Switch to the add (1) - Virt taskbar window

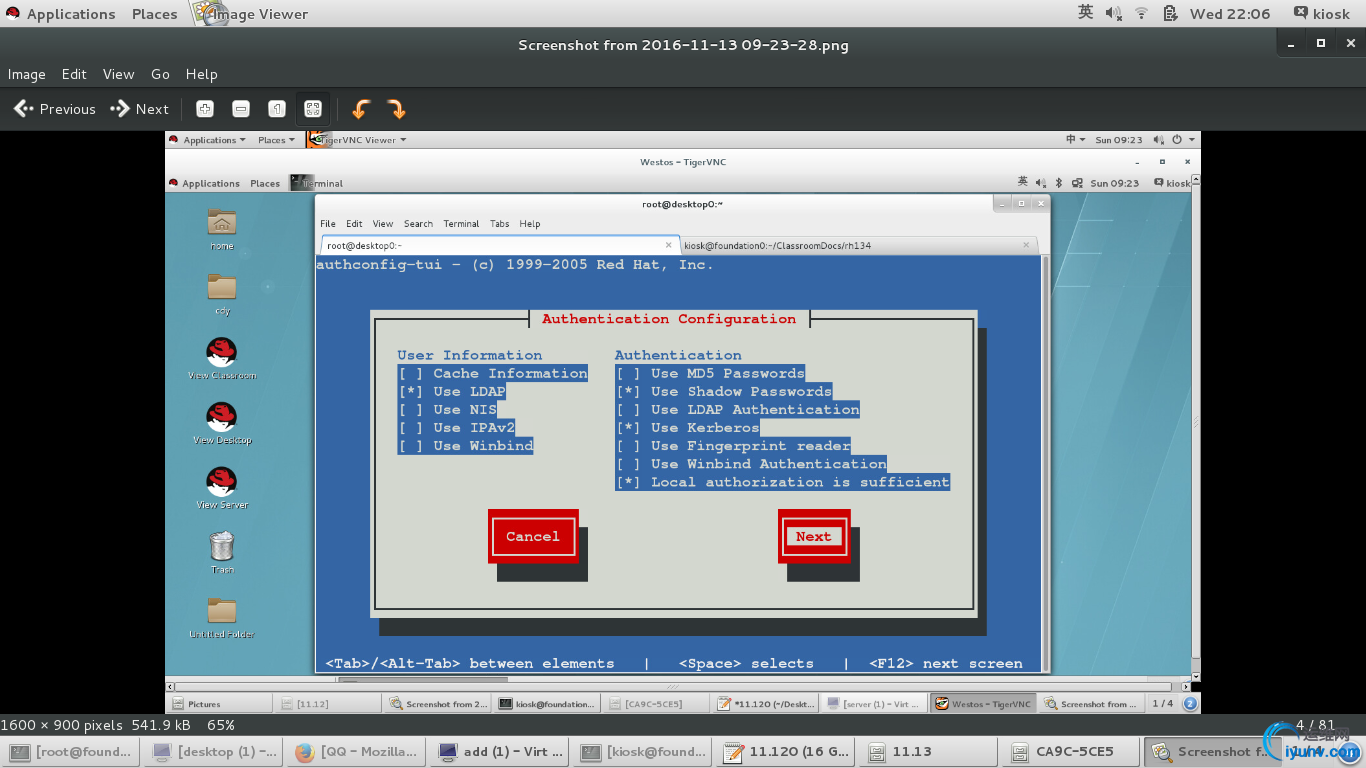click(x=502, y=752)
